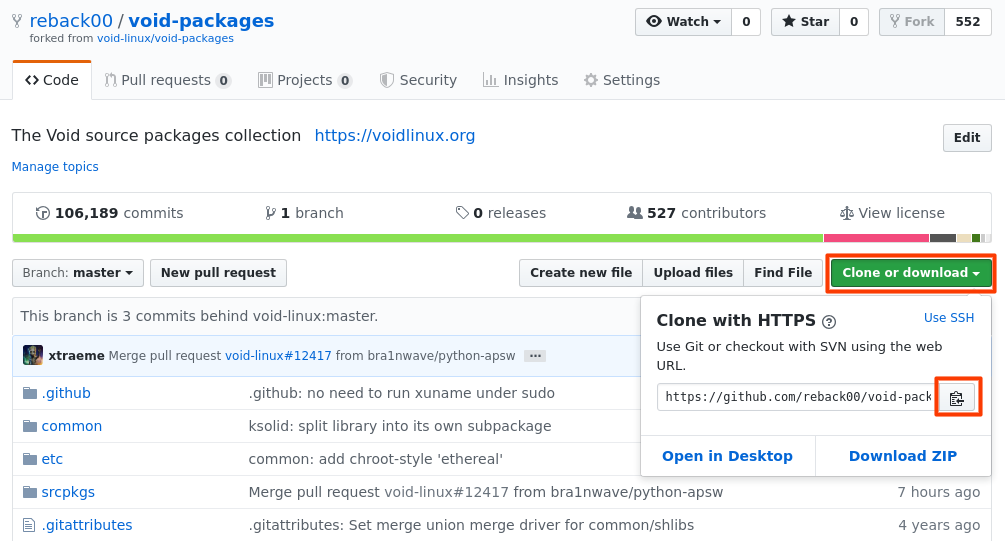Screen dimensions: 1005x541
Task: Open the Branch: master dropdown
Action: tap(78, 273)
